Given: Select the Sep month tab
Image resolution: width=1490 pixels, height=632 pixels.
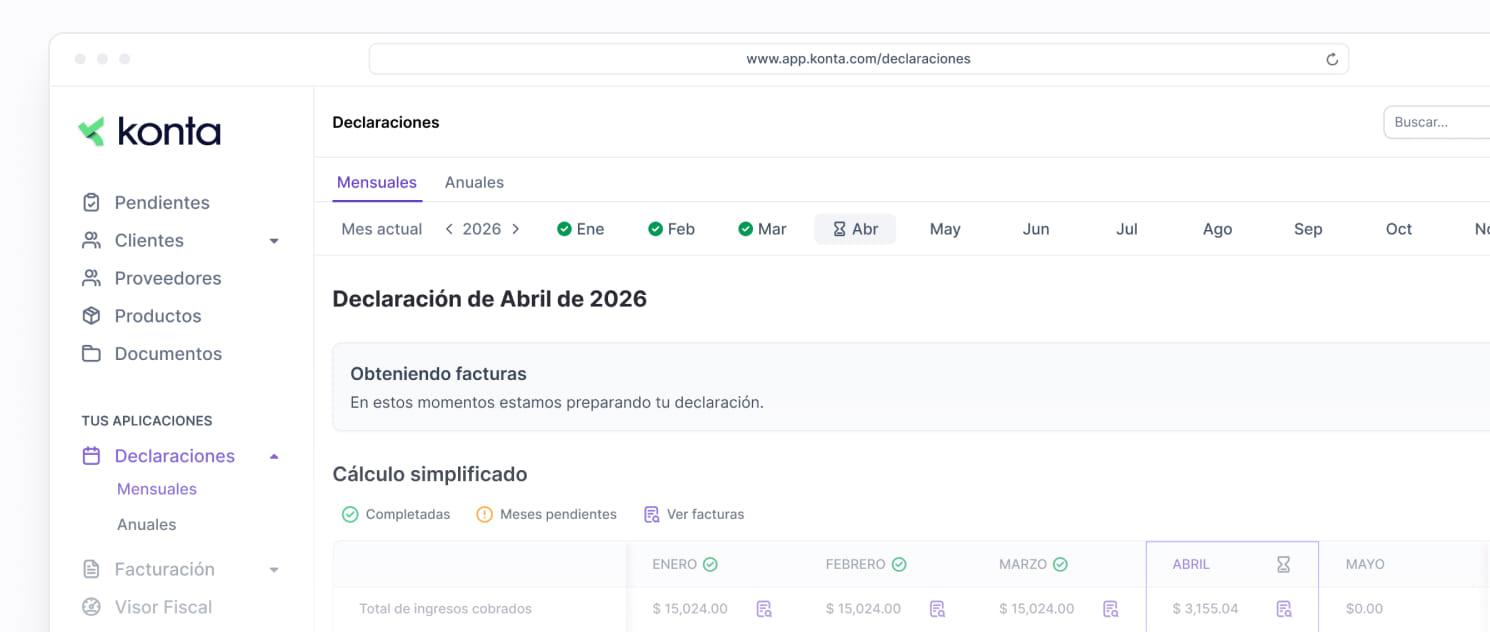Looking at the screenshot, I should click(1308, 229).
